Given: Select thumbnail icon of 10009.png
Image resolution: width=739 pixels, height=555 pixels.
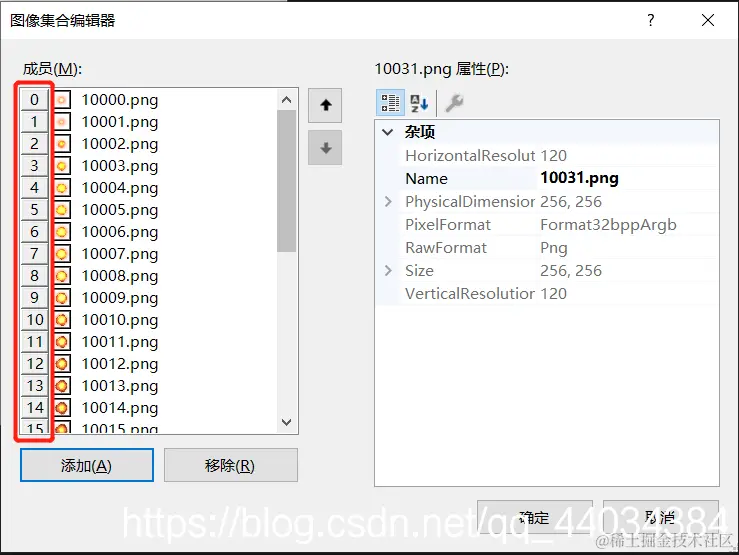Looking at the screenshot, I should pos(62,298).
